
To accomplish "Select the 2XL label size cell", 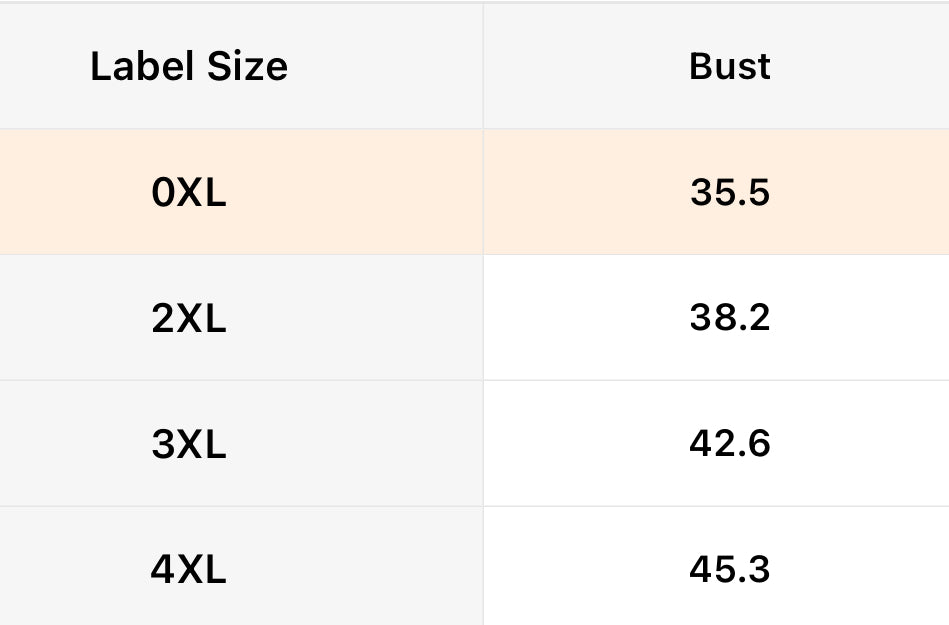I will coord(189,319).
